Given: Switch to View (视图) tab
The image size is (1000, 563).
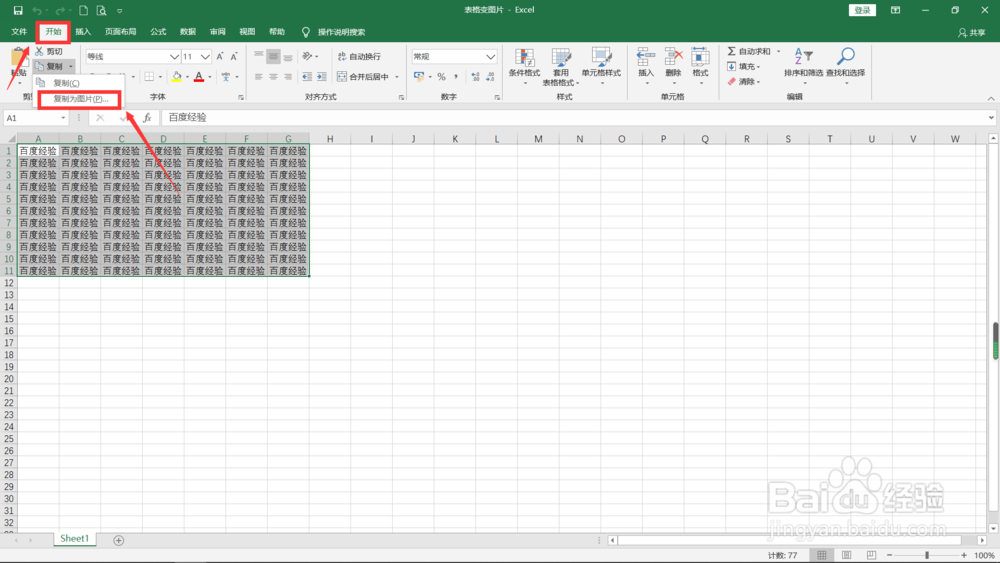Looking at the screenshot, I should pyautogui.click(x=247, y=32).
